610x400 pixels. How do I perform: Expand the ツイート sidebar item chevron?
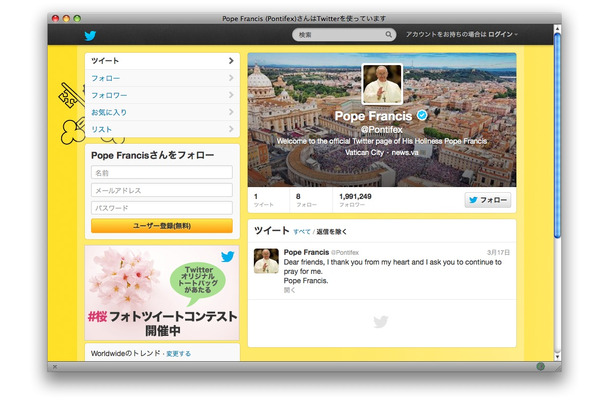click(231, 61)
